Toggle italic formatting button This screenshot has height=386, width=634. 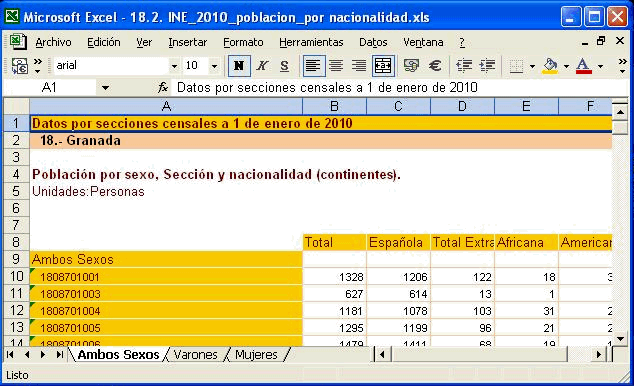click(262, 66)
